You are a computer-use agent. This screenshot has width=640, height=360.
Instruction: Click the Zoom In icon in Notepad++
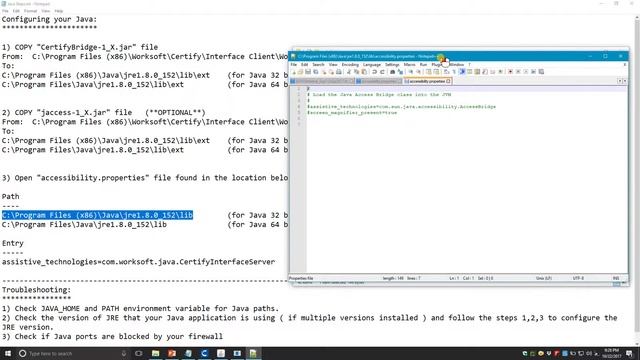[x=411, y=72]
